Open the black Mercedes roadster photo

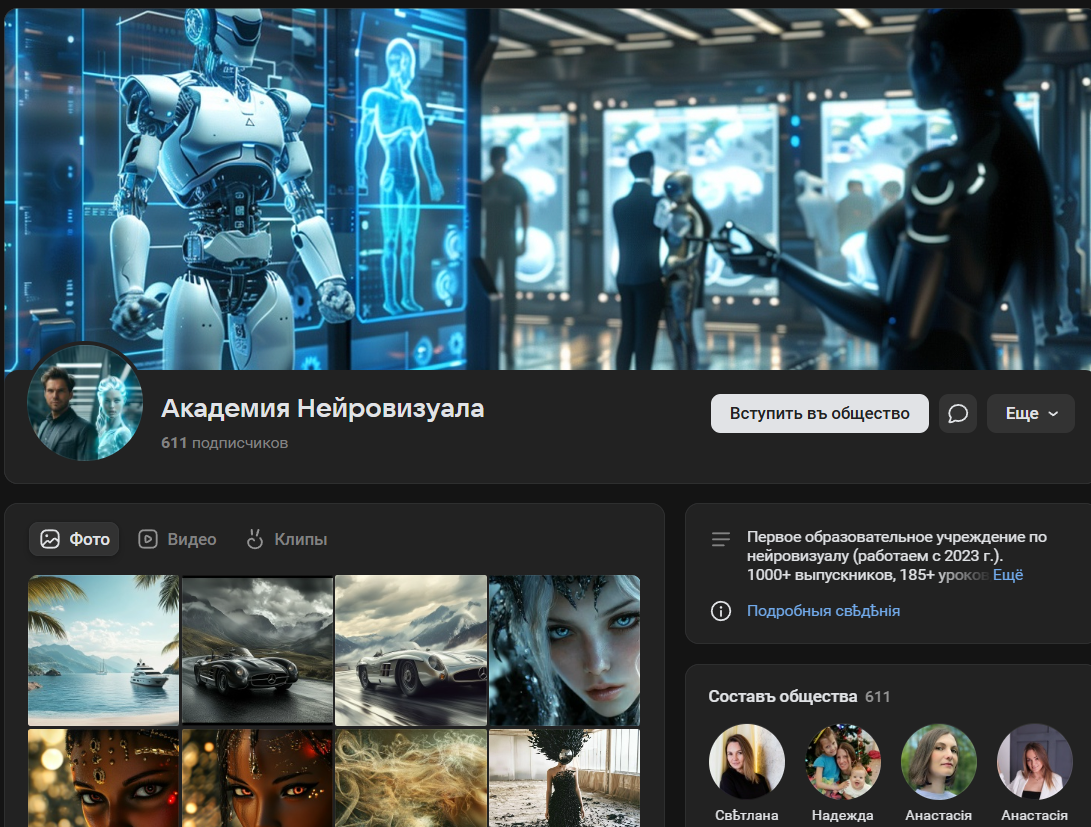256,650
